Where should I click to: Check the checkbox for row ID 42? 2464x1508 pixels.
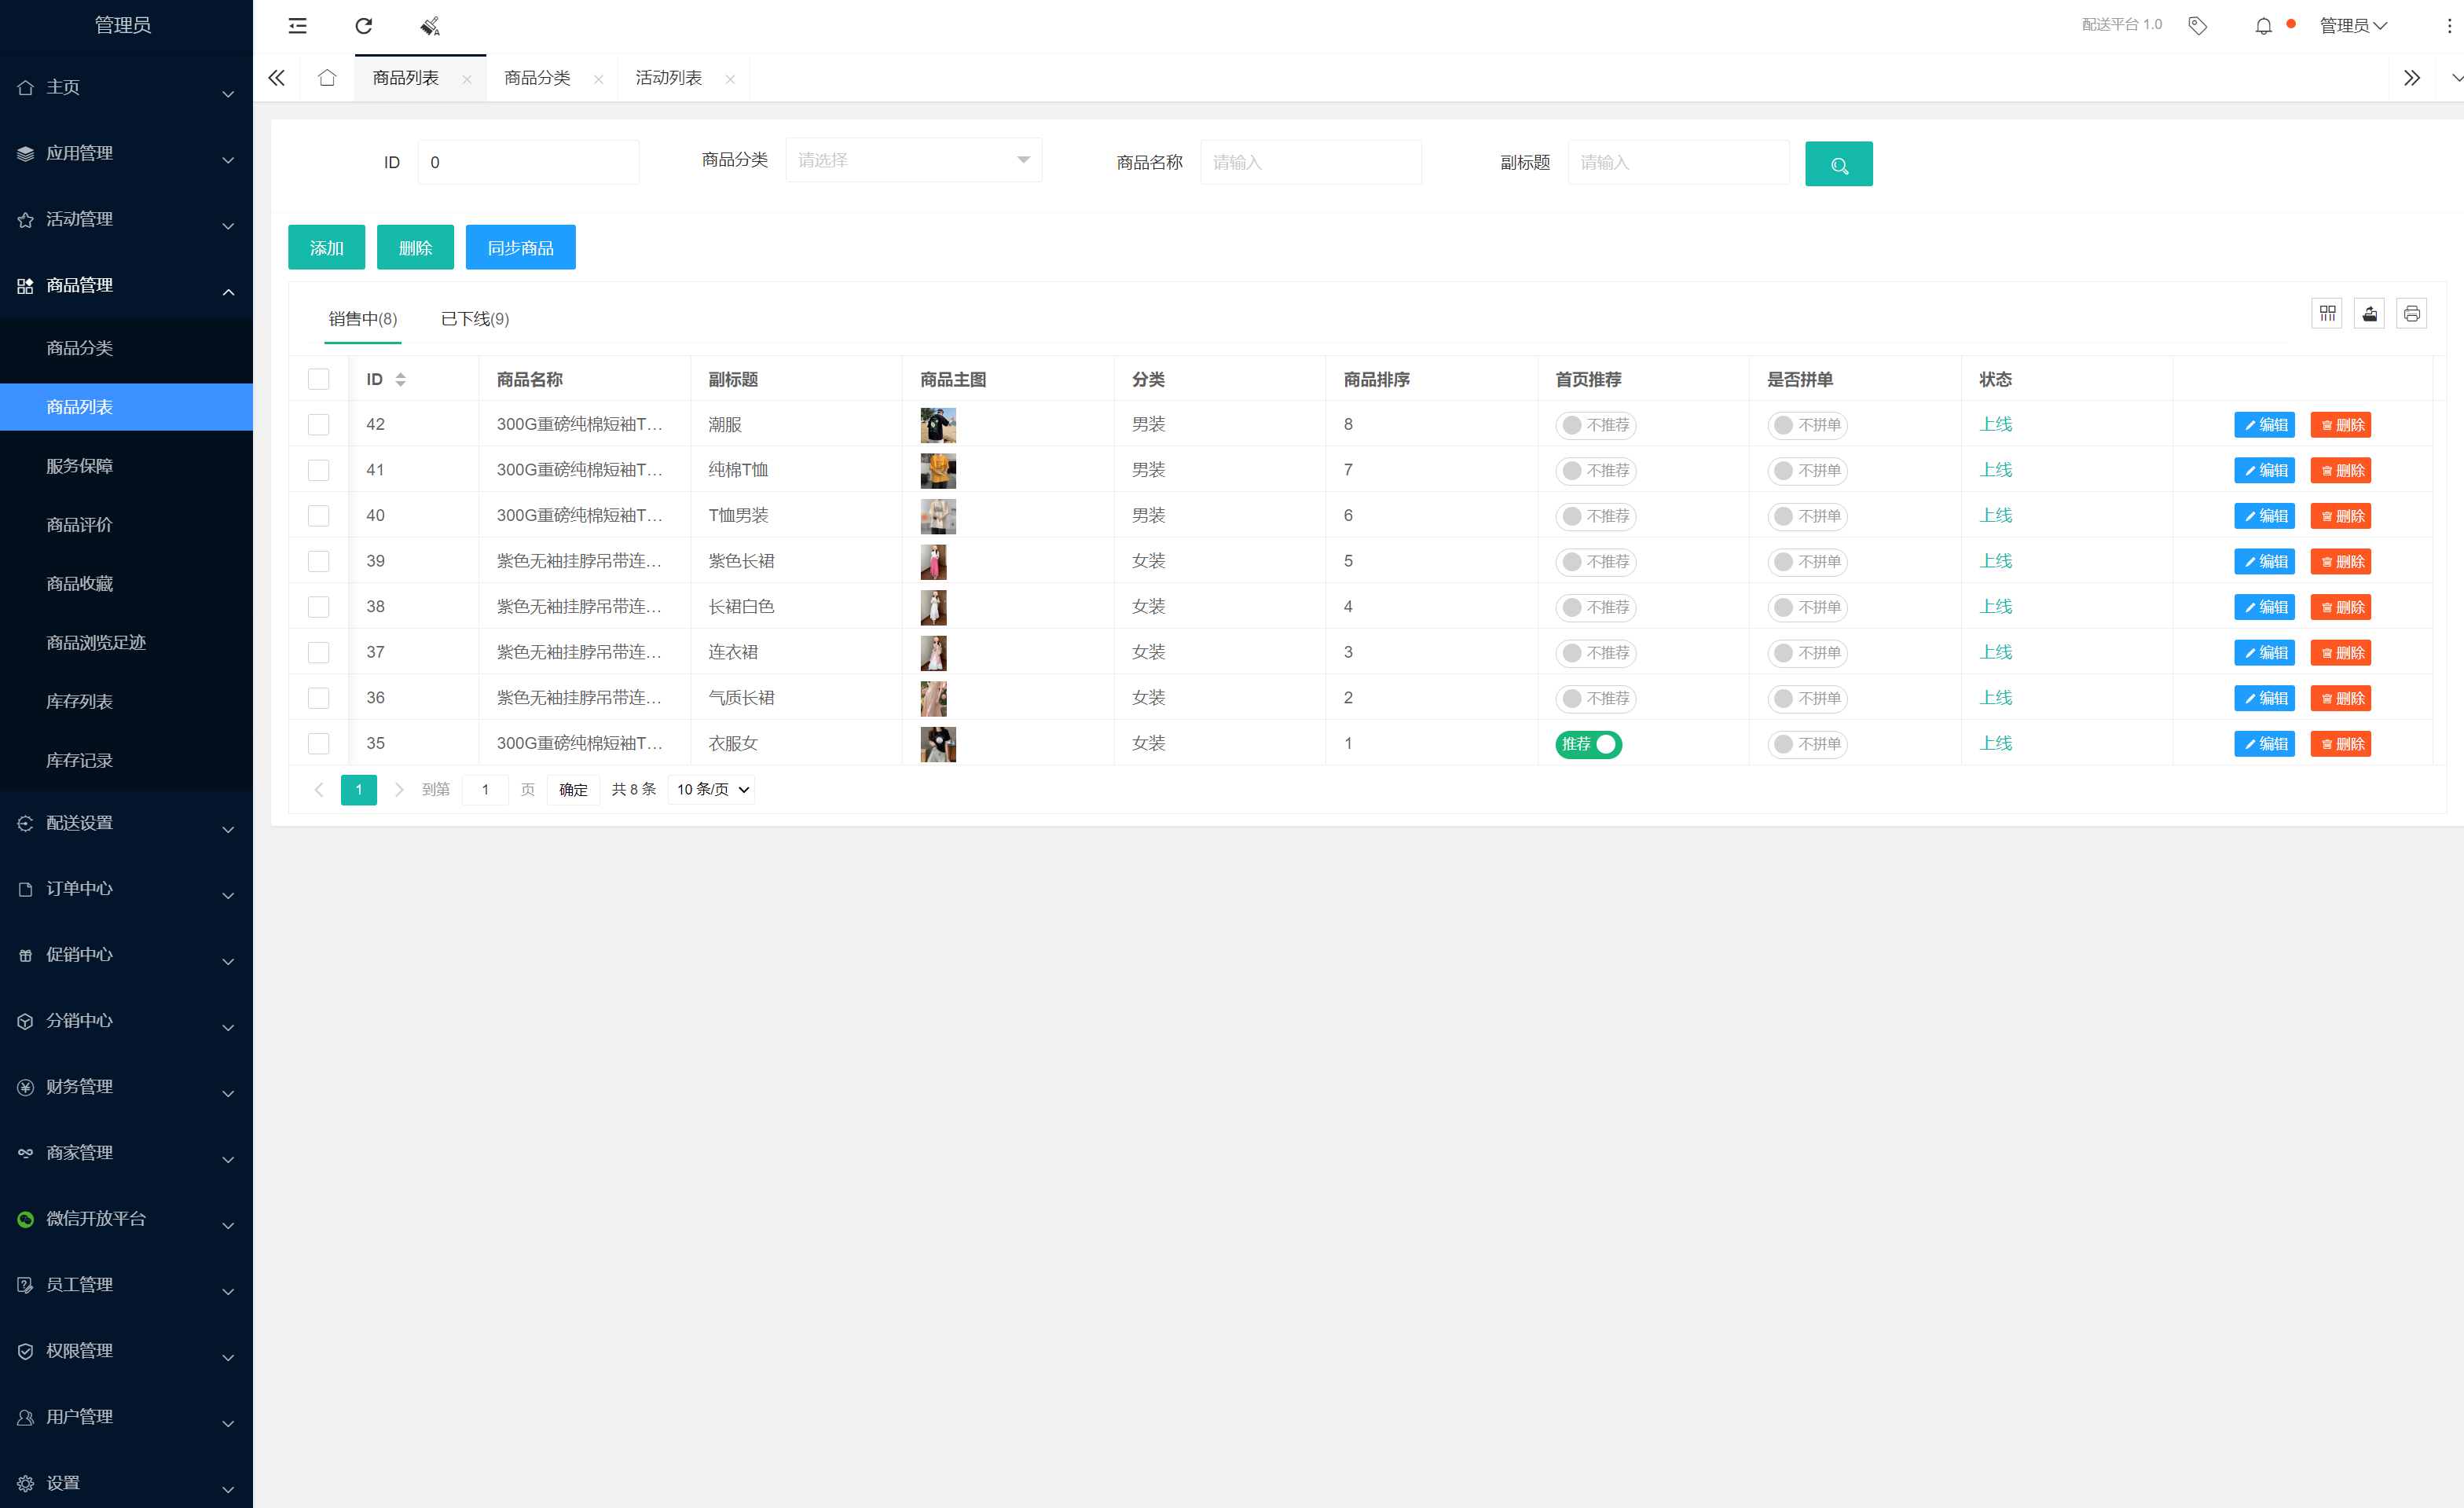(x=318, y=425)
